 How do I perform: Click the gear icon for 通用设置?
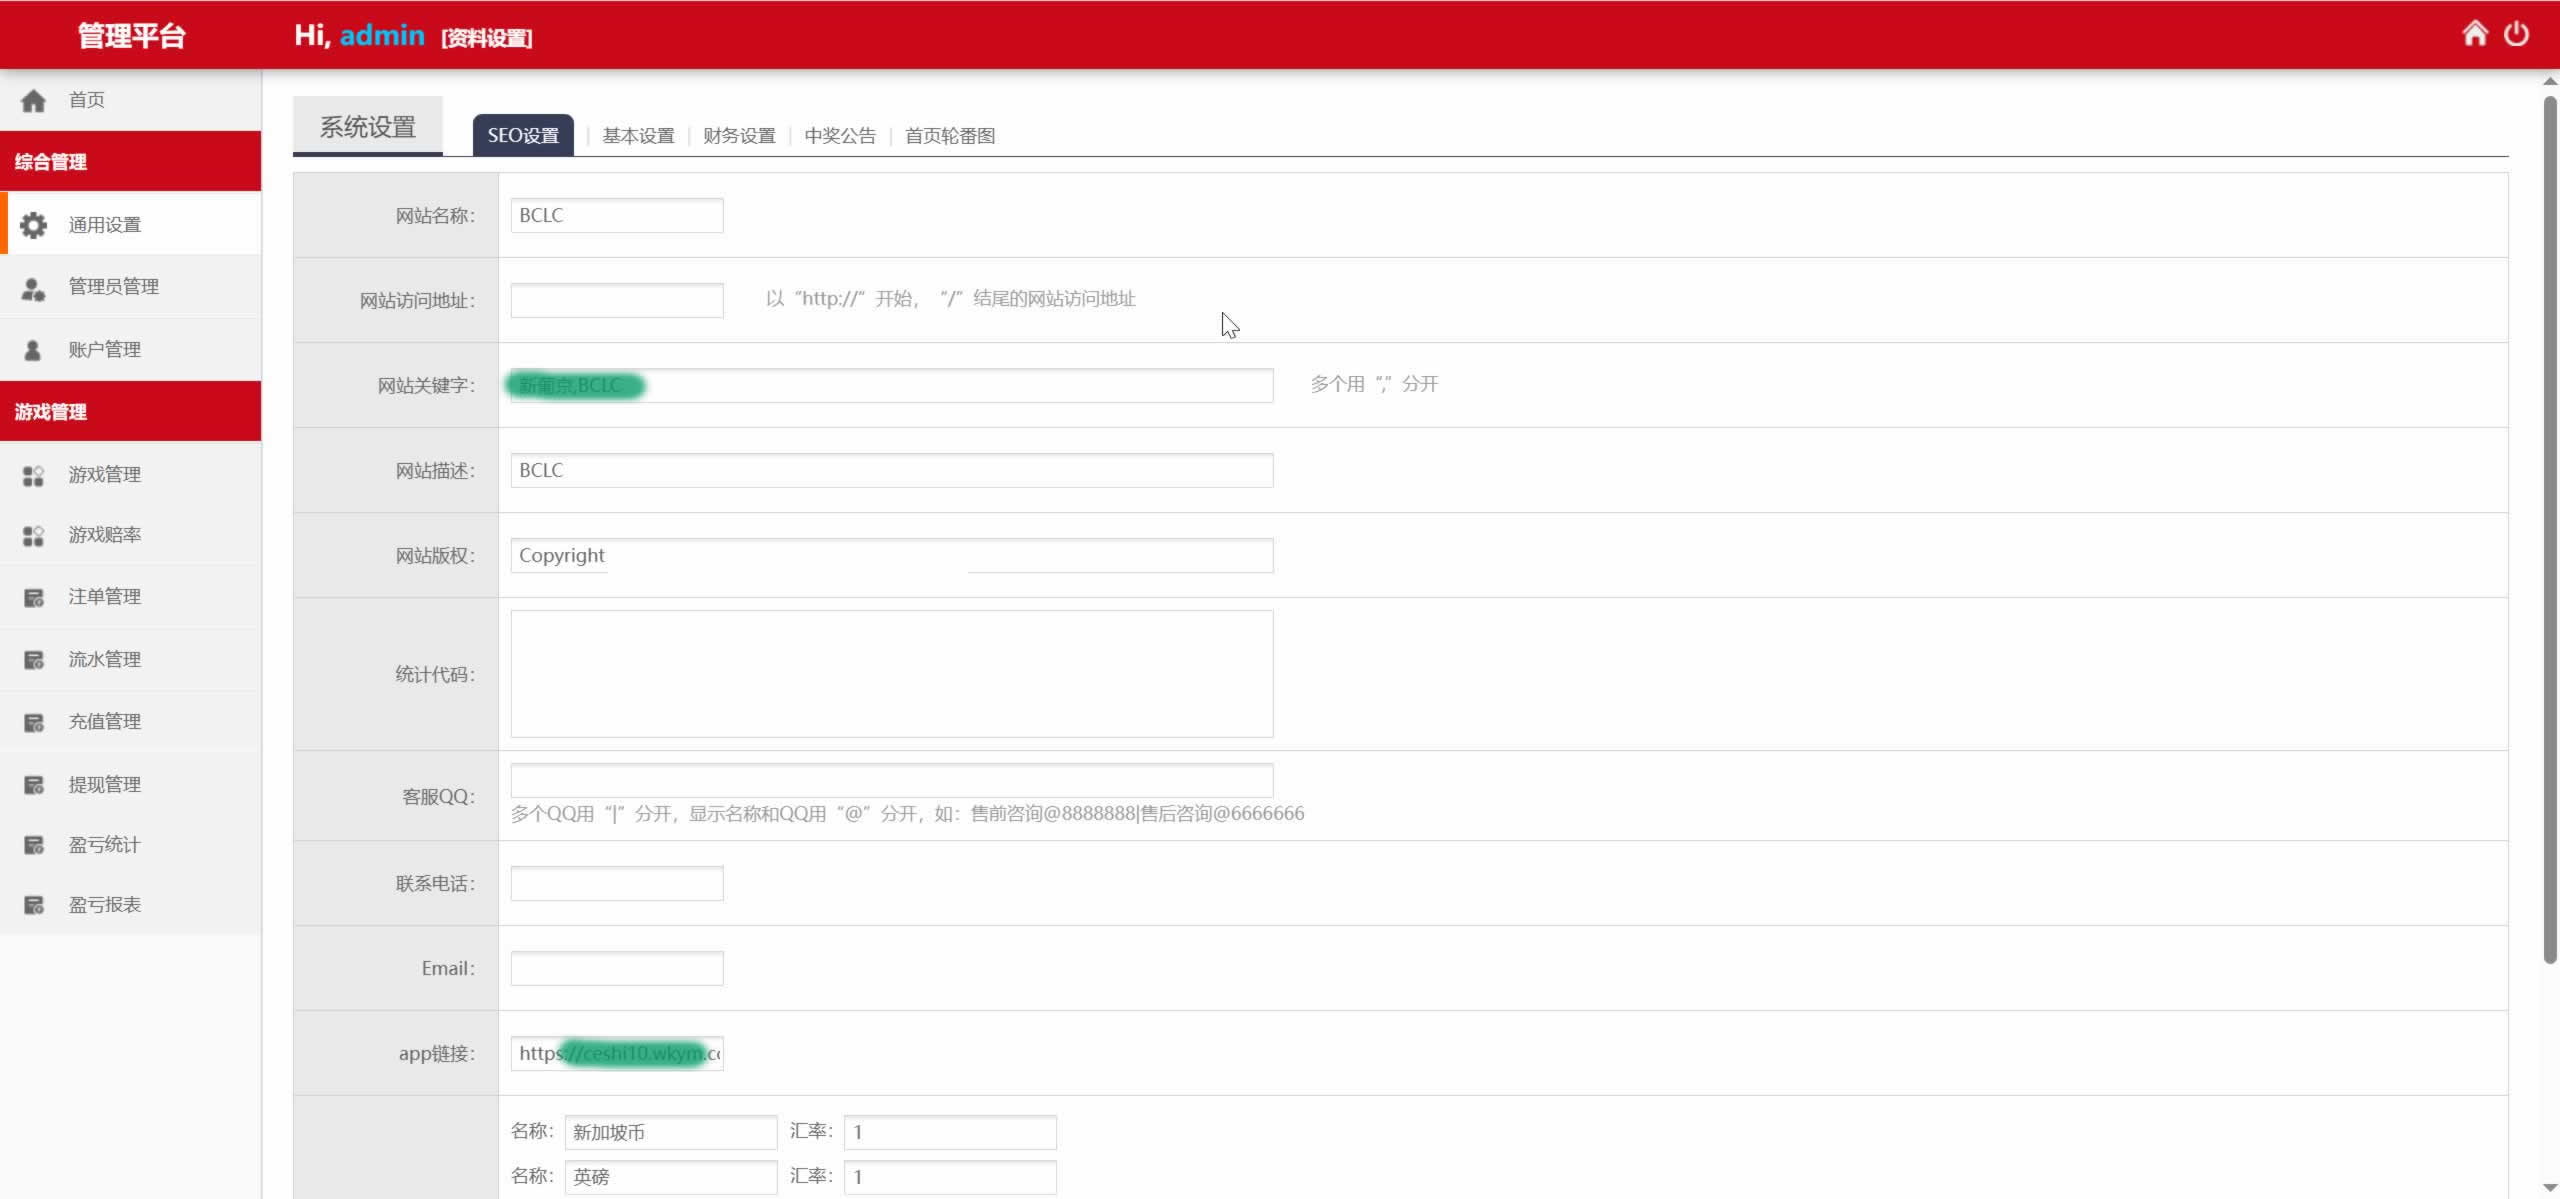(x=33, y=225)
